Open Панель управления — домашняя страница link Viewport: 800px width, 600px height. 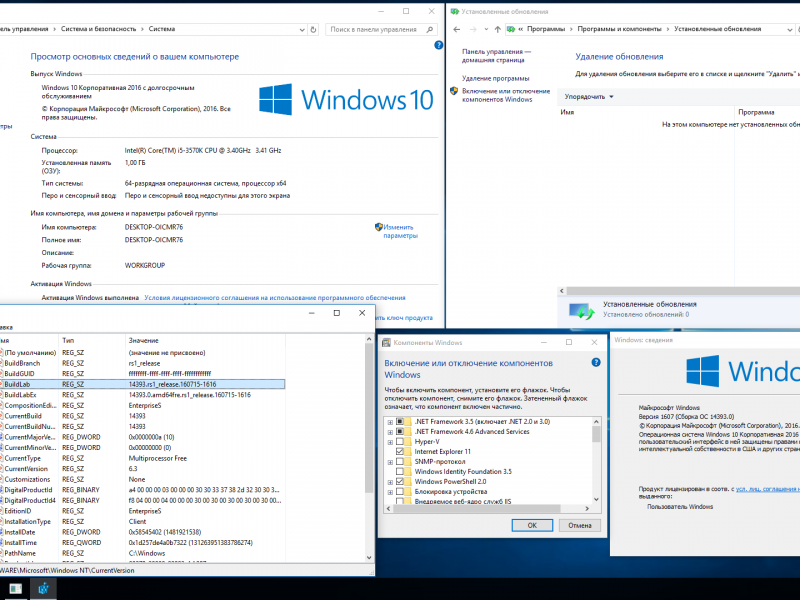pos(496,56)
